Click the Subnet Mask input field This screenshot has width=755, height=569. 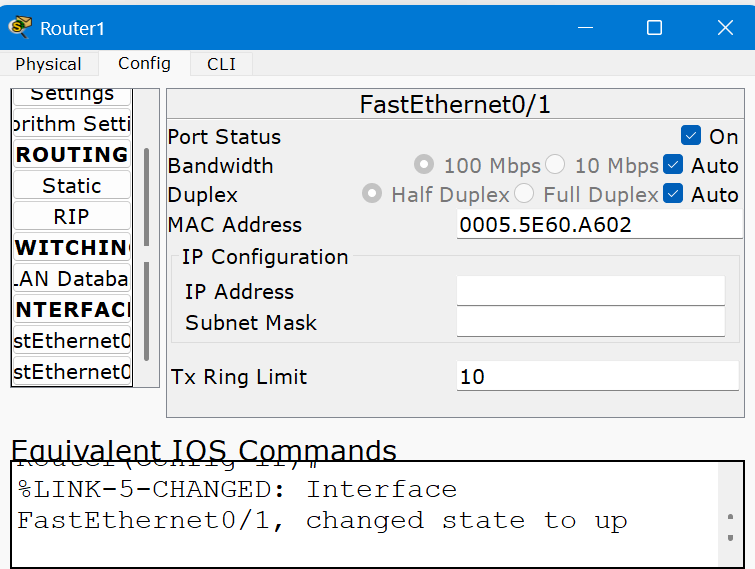[x=590, y=322]
